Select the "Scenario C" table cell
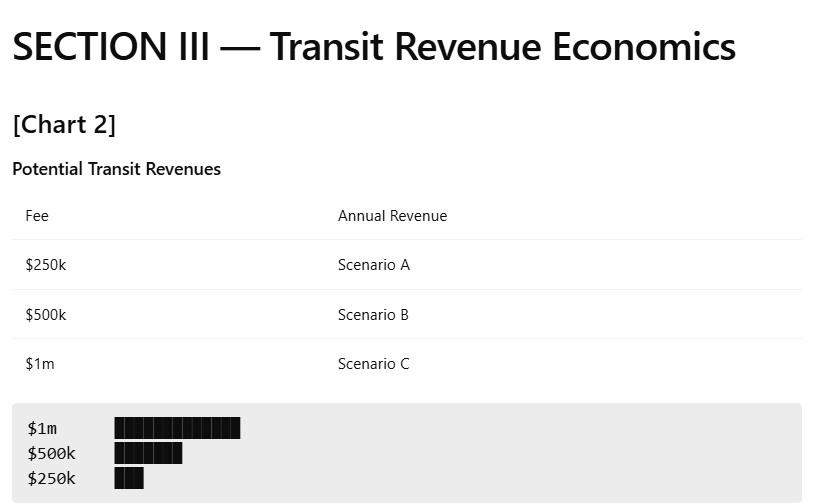This screenshot has width=813, height=504. [373, 364]
